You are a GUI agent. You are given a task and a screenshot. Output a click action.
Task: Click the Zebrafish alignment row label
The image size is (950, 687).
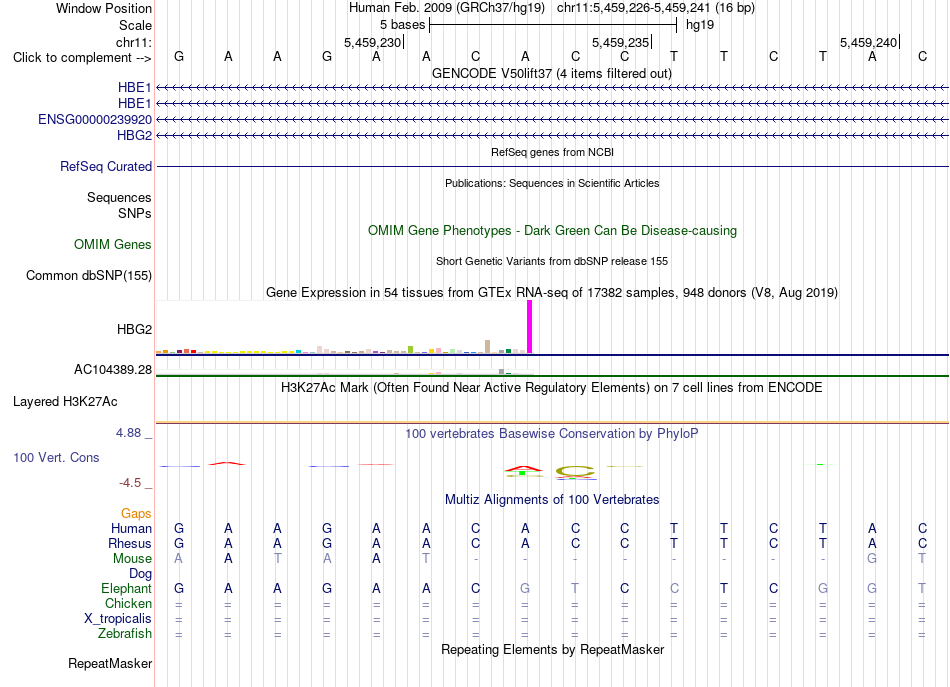[125, 633]
